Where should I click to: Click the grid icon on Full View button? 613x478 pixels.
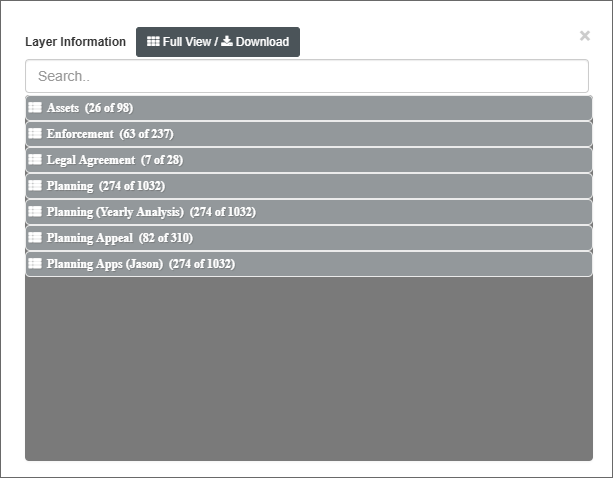(x=153, y=42)
